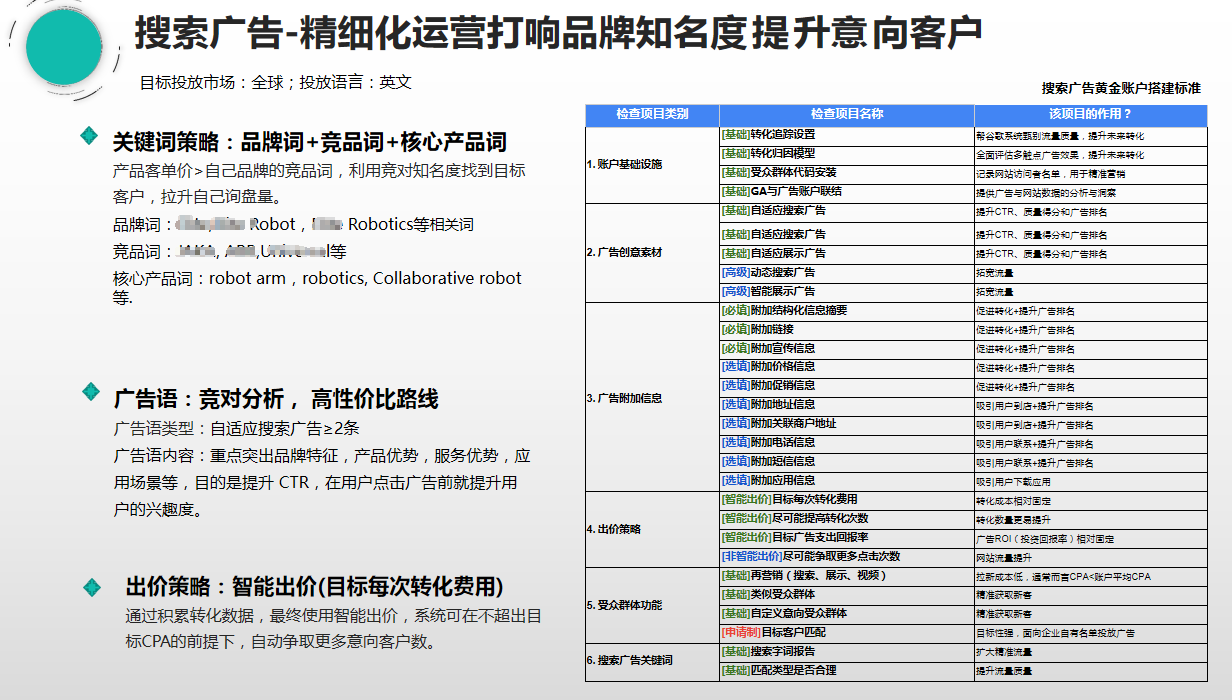Screen dimensions: 1232x700
Task: Click the cell [选填]附加短信信息
Action: pos(847,462)
